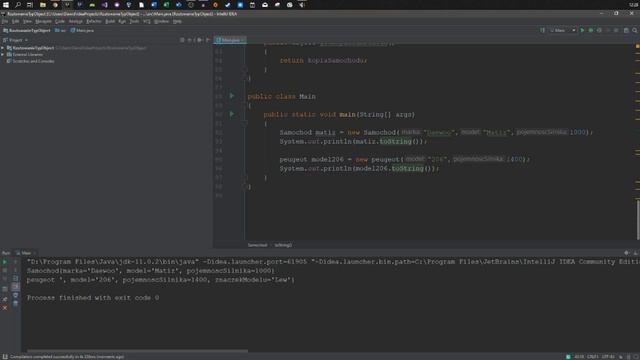Open CRLF line separator selector
The height and width of the screenshot is (360, 640).
[593, 357]
